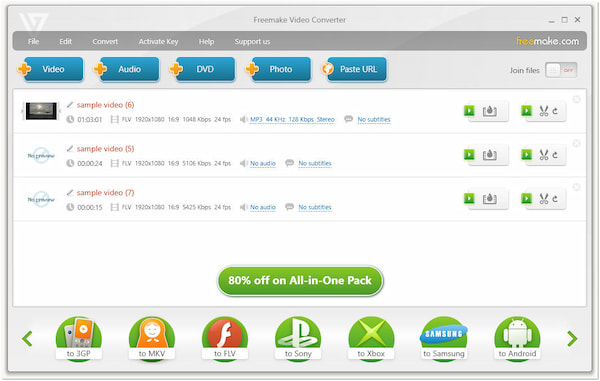Rename sample video (7) via pencil icon
Viewport: 600px width, 381px height.
point(70,192)
